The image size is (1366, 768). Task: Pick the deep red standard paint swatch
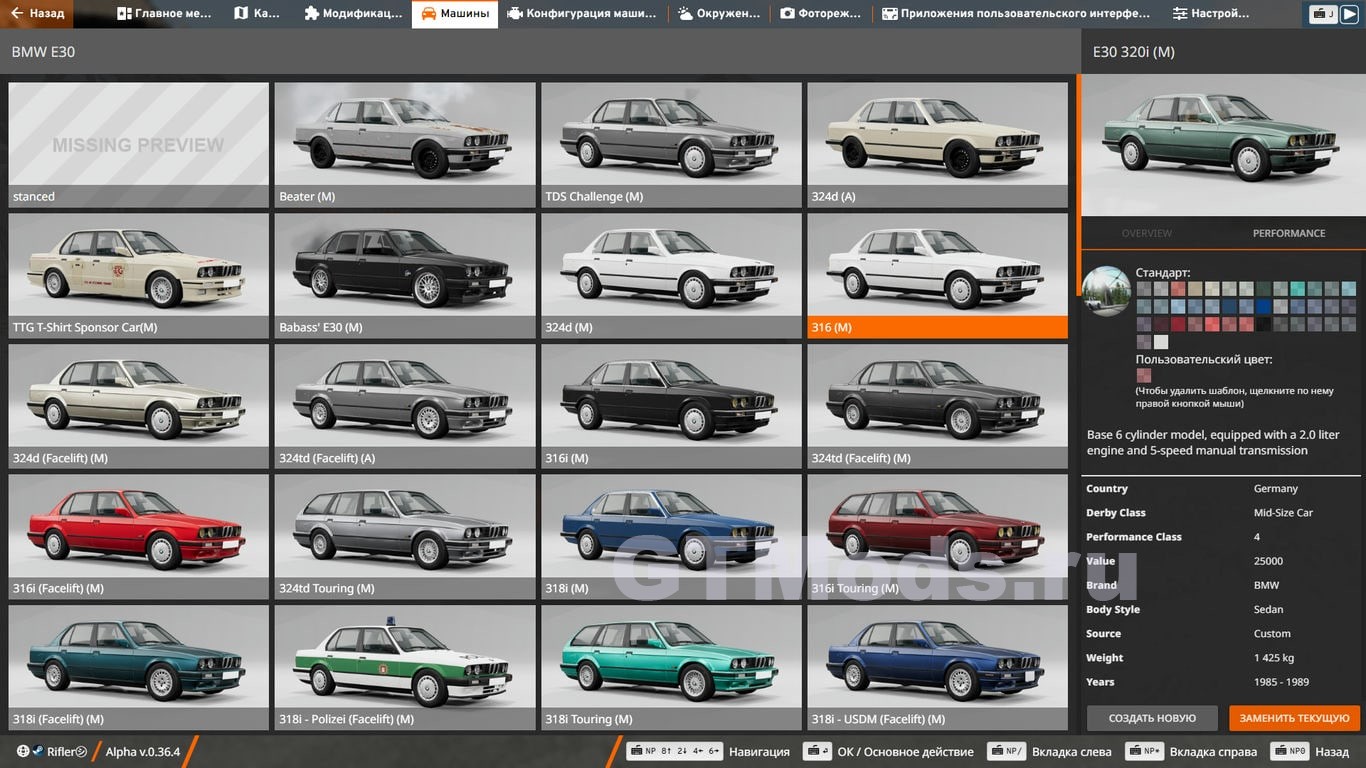coord(1178,324)
